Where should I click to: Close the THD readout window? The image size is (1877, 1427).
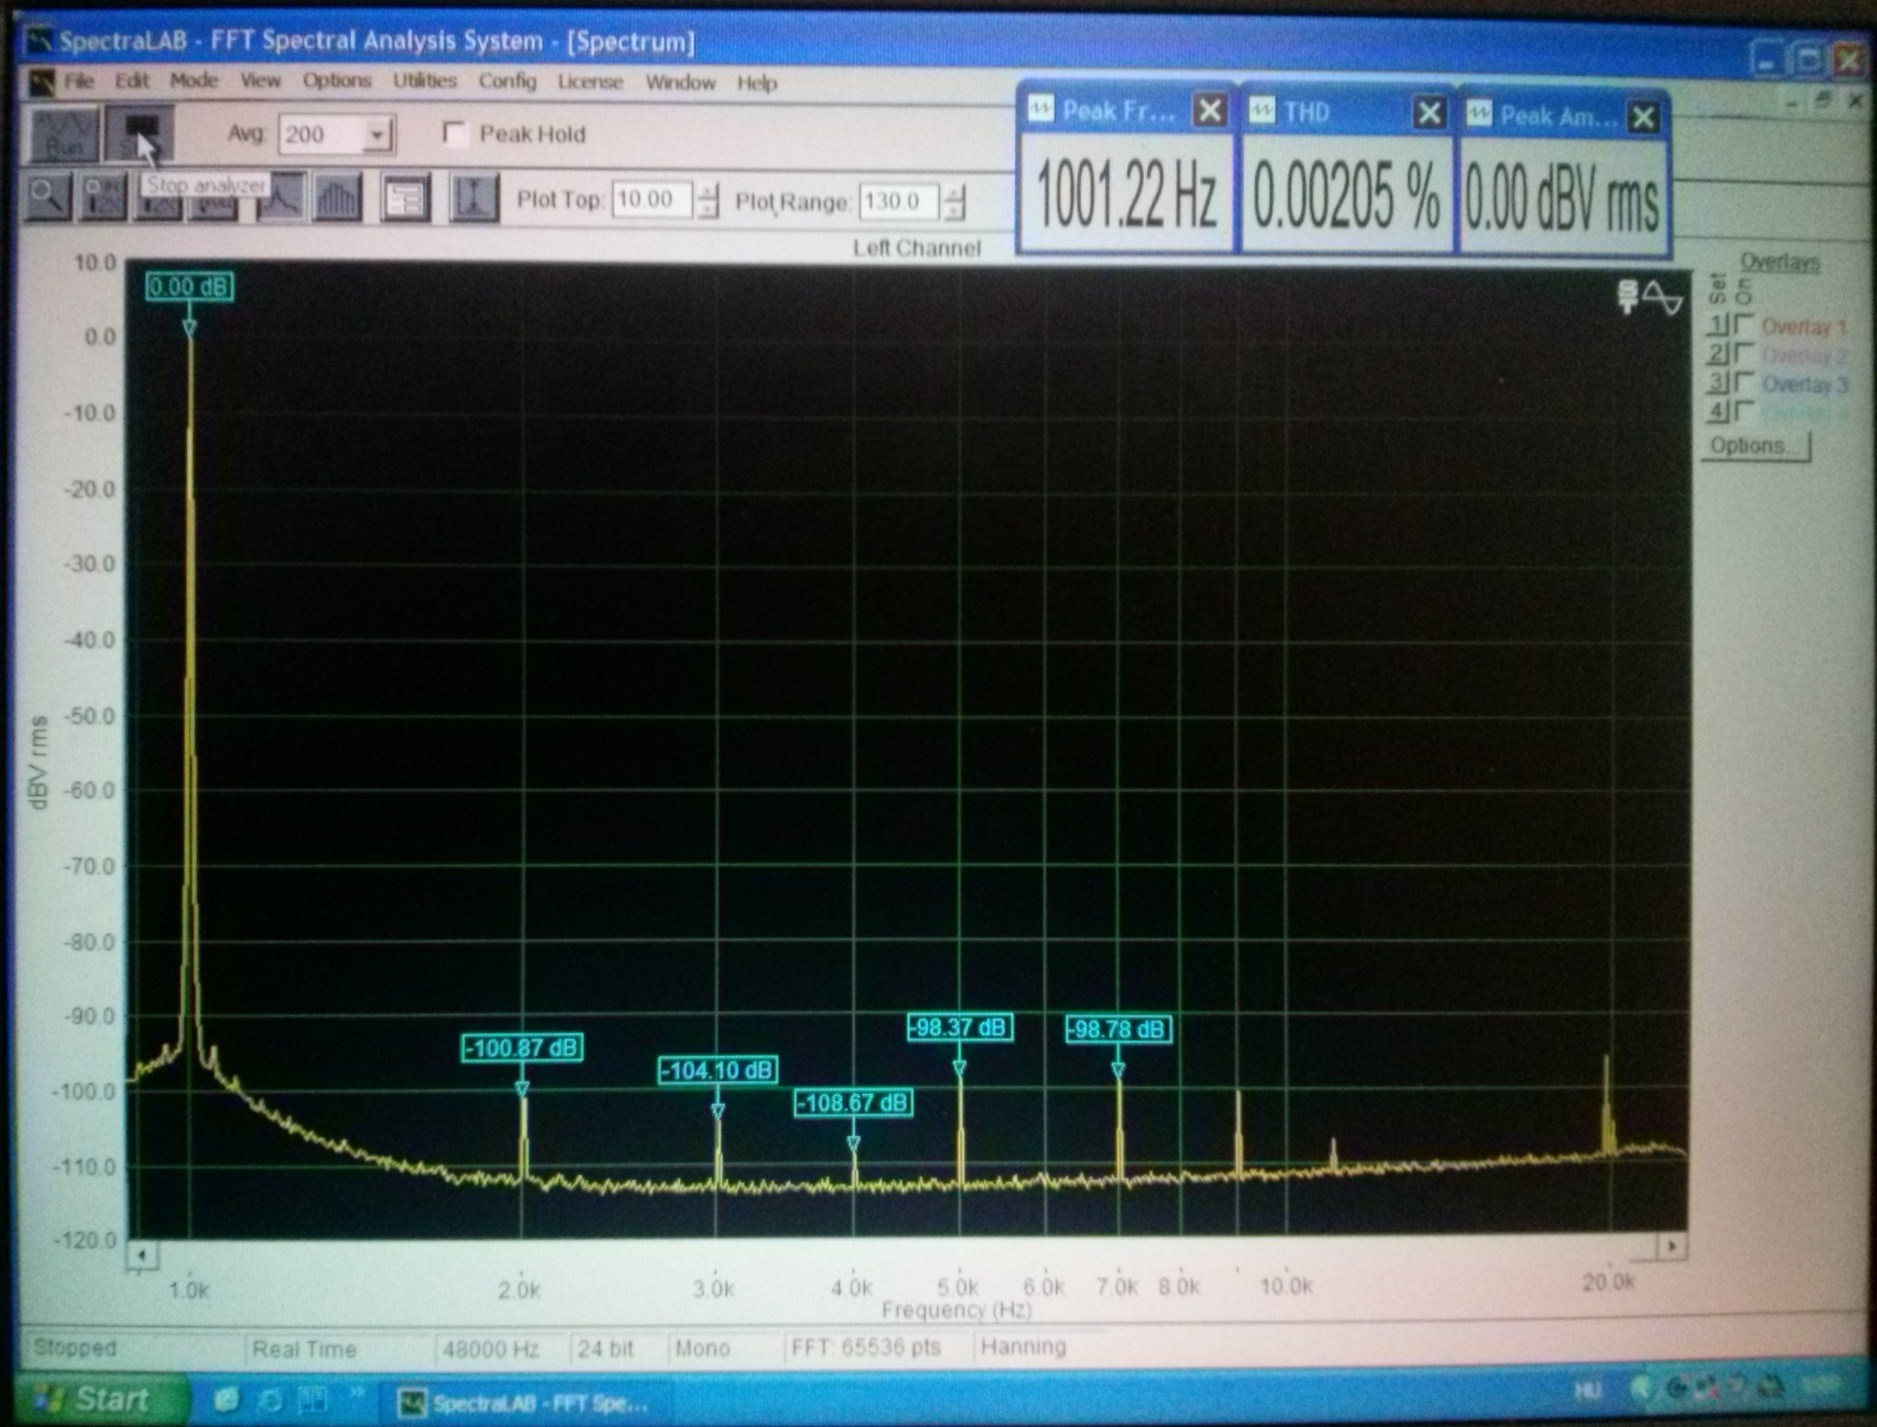tap(1430, 112)
